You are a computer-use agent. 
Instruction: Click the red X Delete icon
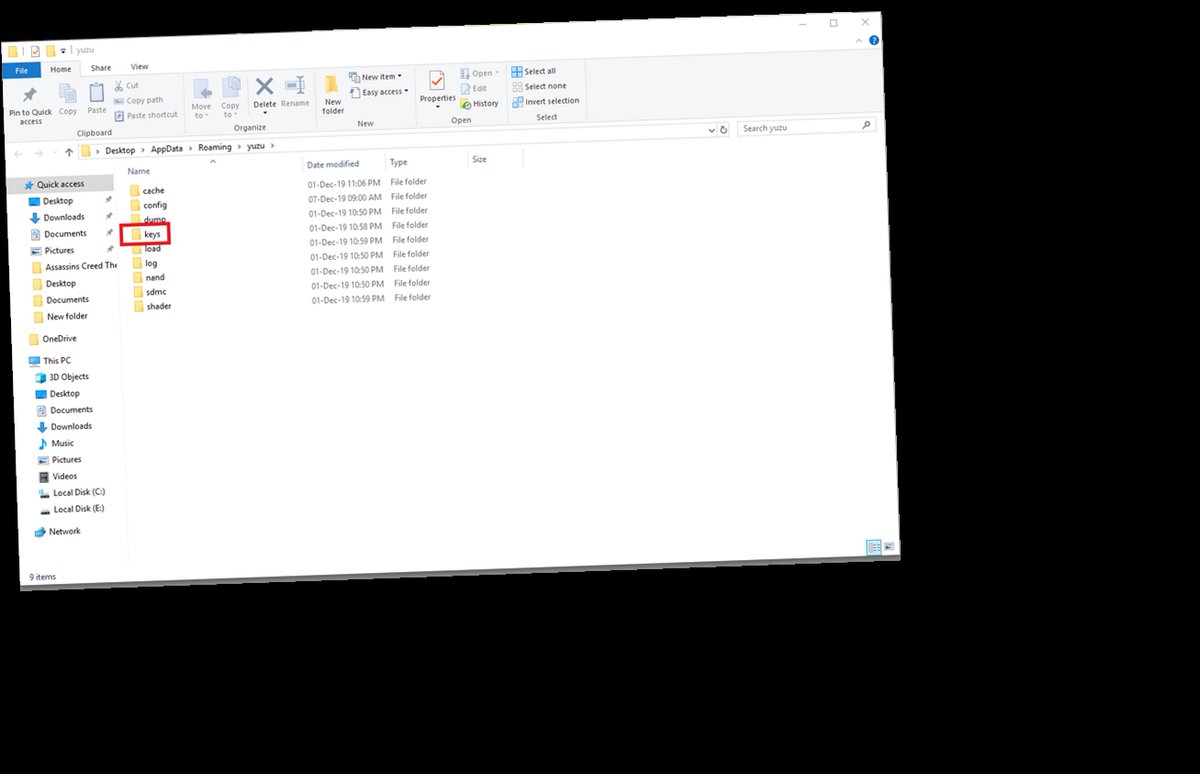point(264,86)
